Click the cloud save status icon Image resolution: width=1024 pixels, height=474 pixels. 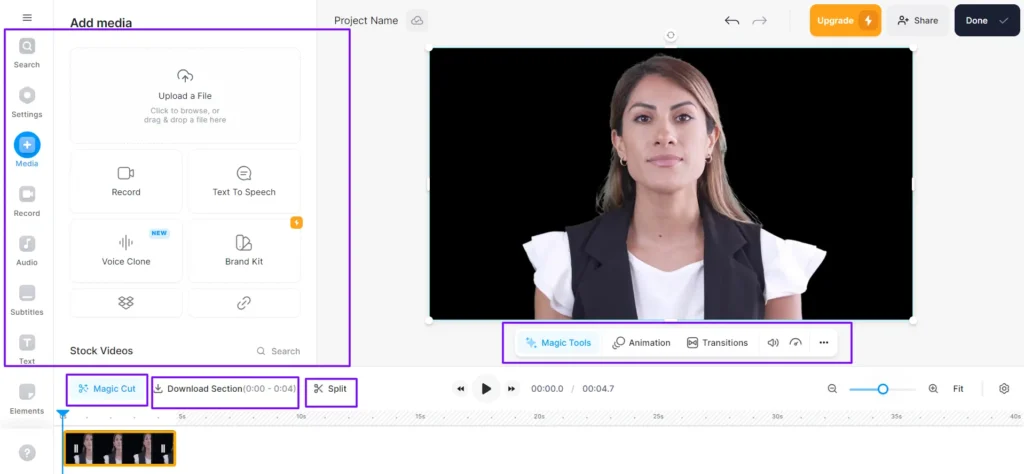point(417,21)
